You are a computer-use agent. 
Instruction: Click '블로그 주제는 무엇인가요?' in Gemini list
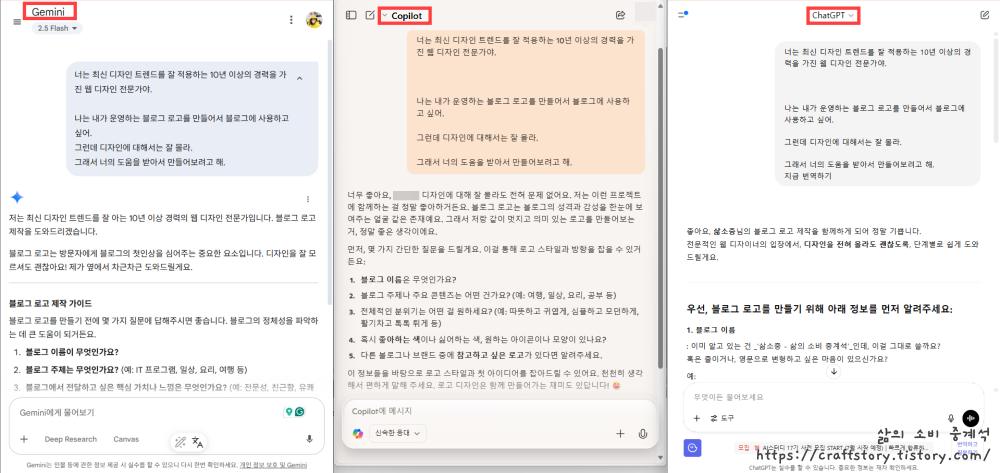click(72, 370)
